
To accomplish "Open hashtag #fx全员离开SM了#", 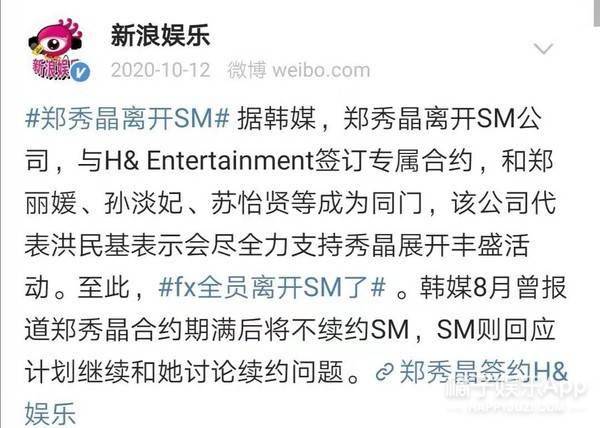I will click(x=272, y=287).
